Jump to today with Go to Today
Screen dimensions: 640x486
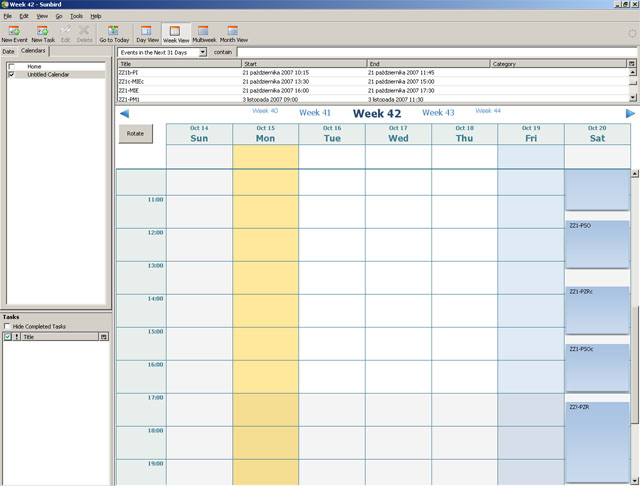114,33
